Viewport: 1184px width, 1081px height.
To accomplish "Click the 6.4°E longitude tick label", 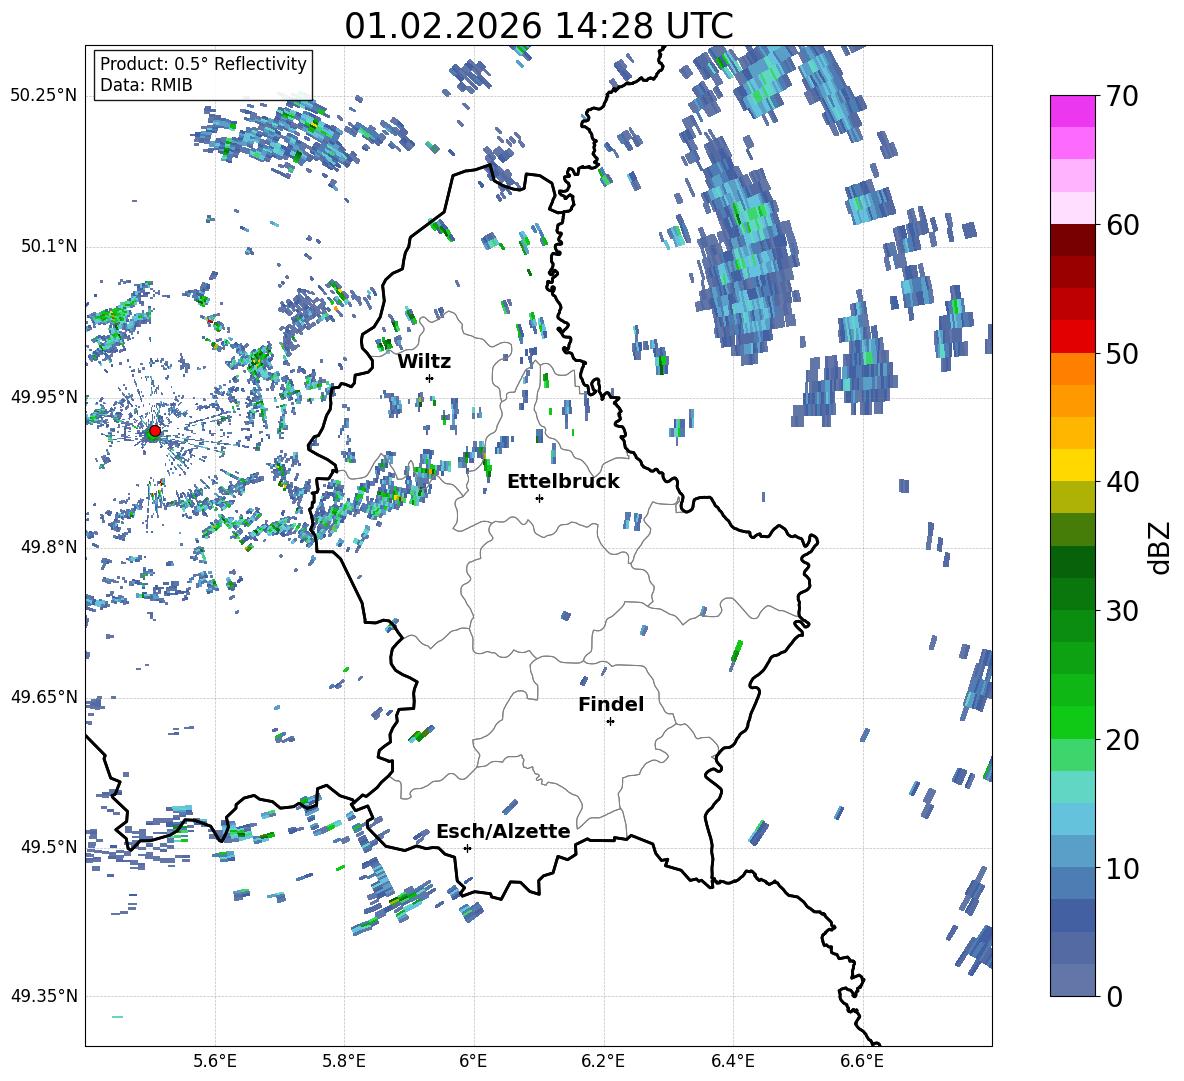I will pos(732,1061).
